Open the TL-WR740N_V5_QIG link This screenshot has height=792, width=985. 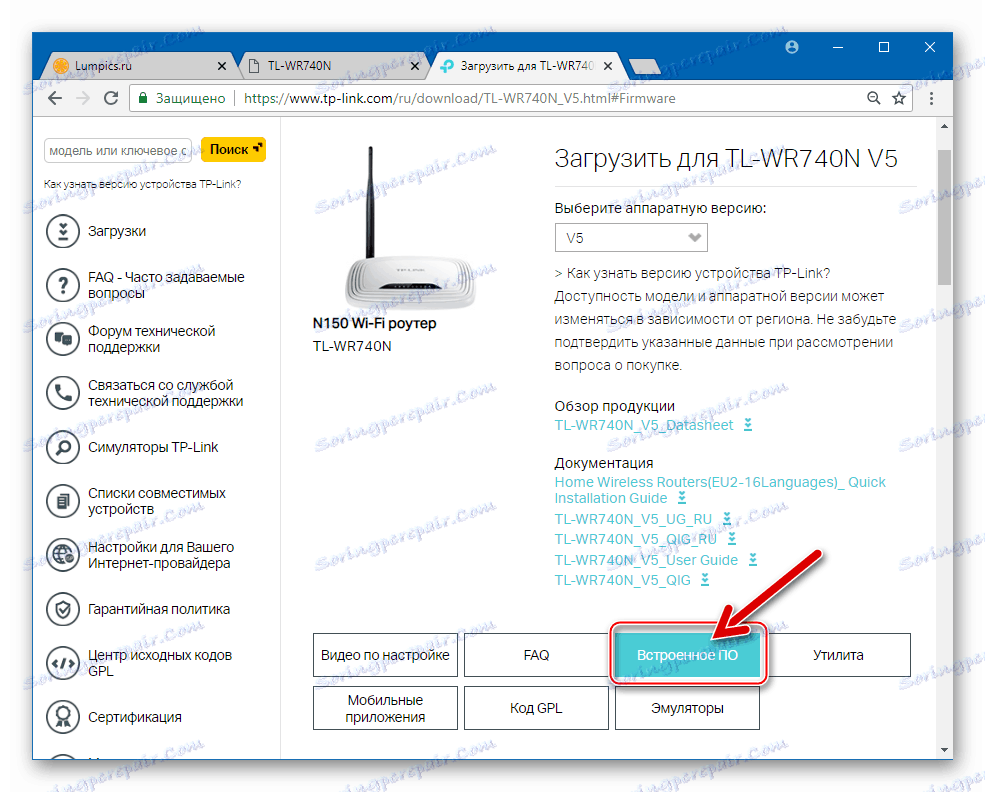click(623, 580)
